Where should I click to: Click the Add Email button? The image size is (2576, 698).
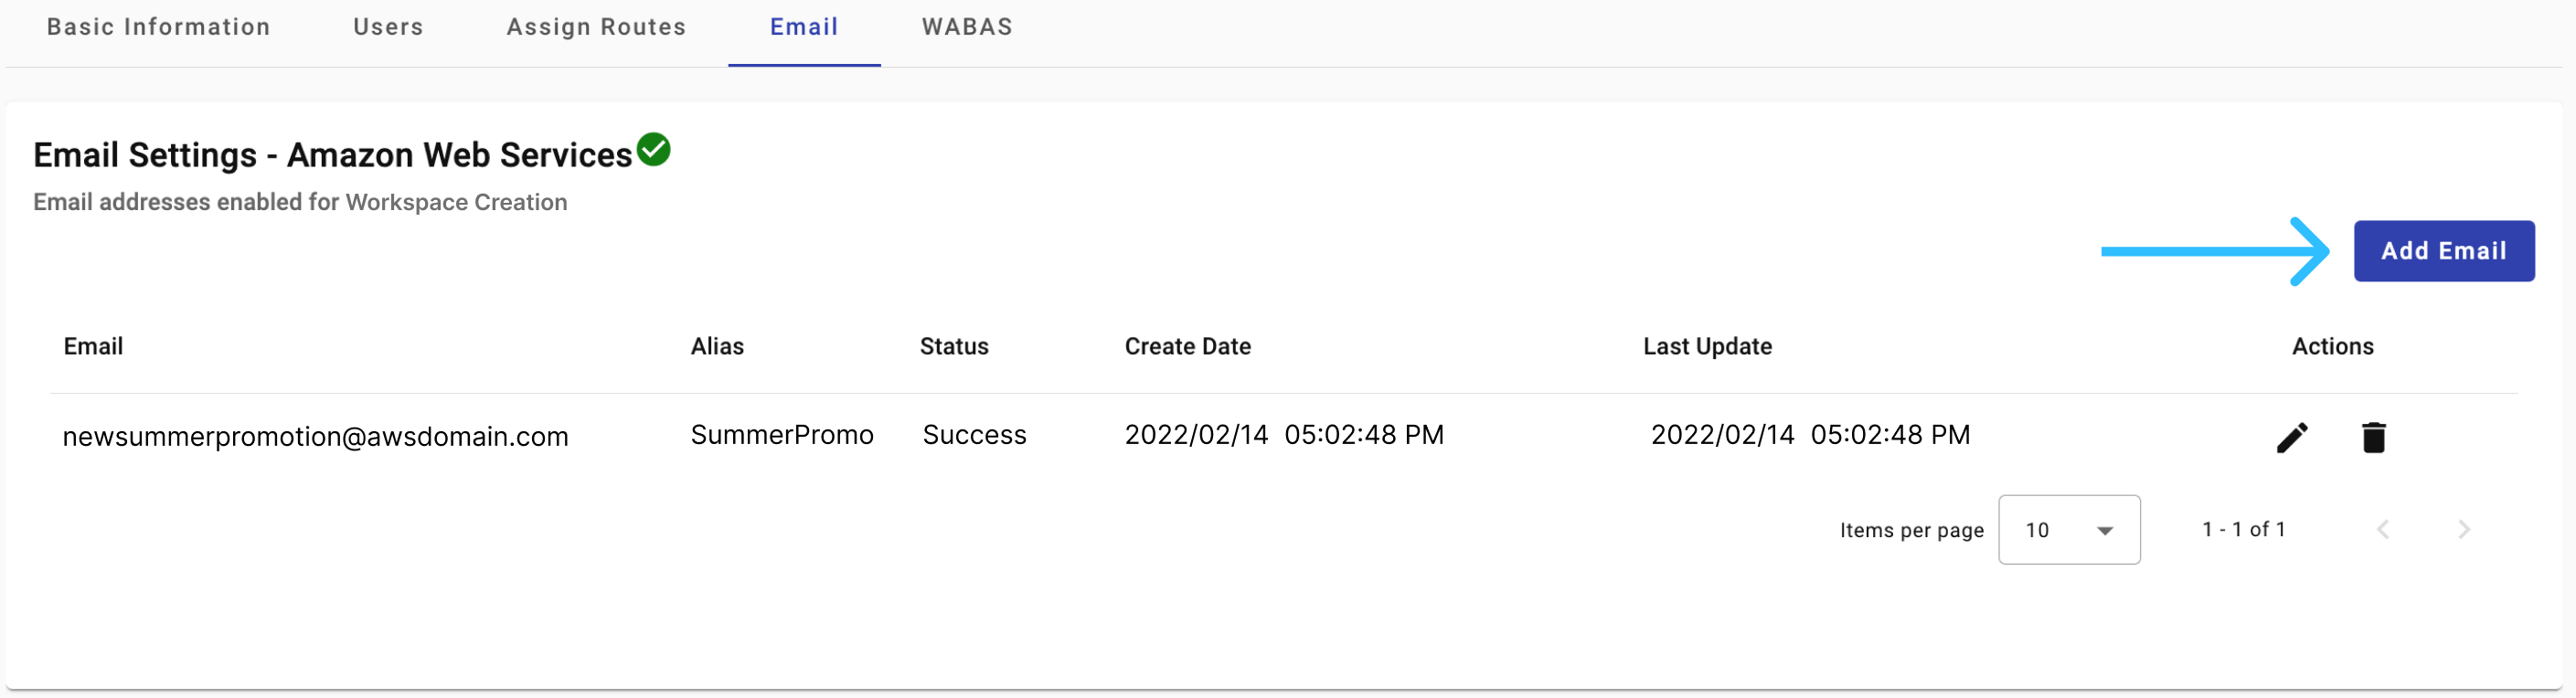(2444, 251)
